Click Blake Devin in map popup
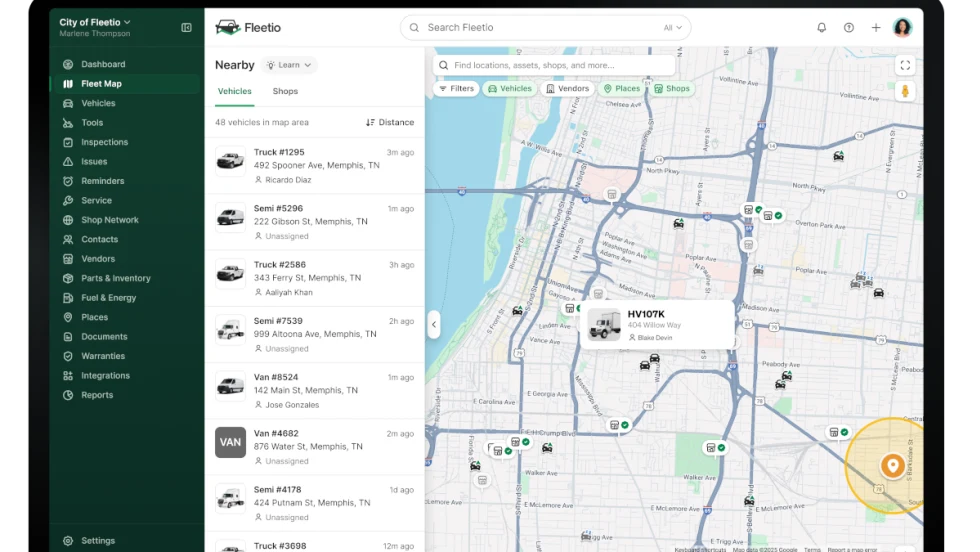Image resolution: width=980 pixels, height=552 pixels. (x=654, y=338)
